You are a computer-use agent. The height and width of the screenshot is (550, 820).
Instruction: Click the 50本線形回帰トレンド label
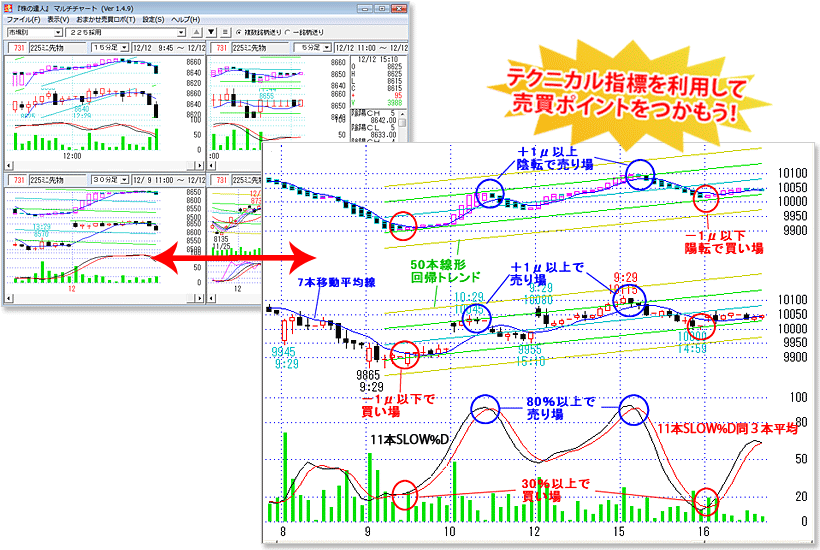445,271
